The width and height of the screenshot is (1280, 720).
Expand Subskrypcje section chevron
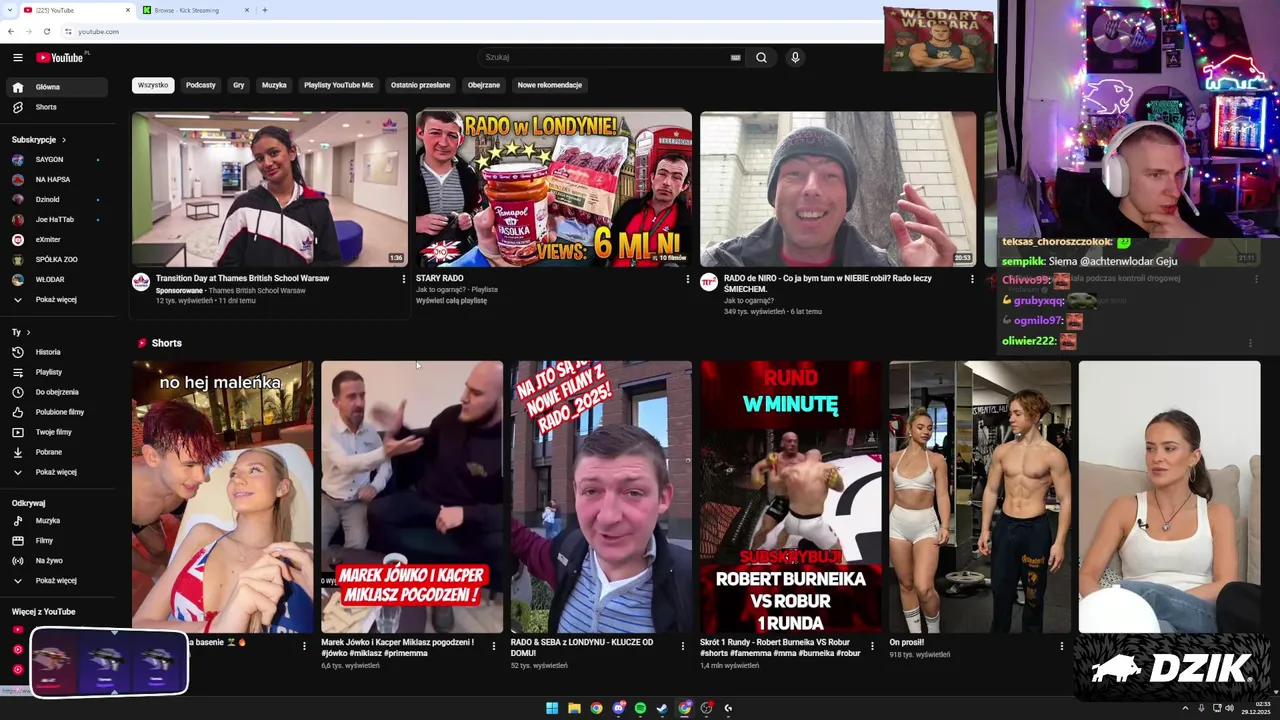tap(64, 140)
